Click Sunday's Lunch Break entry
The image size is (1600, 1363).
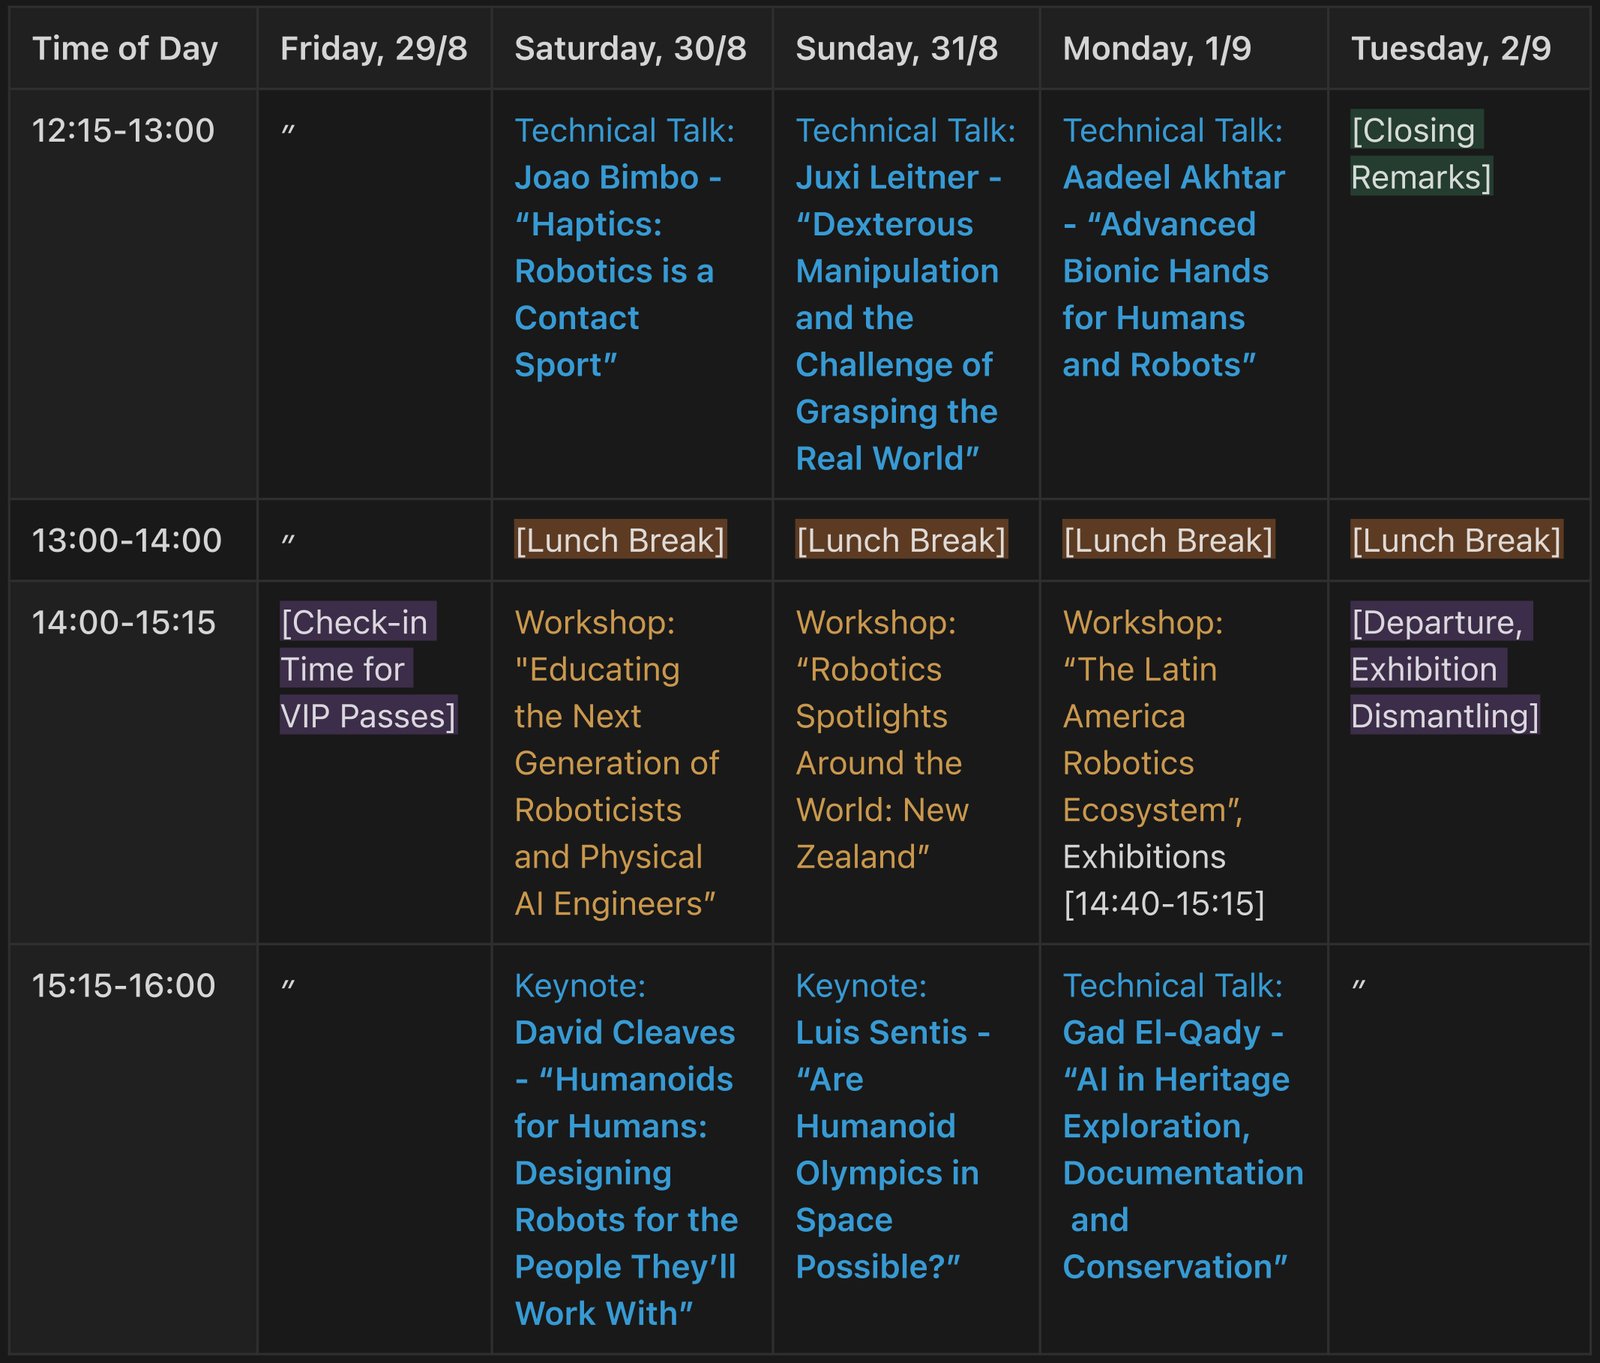point(900,540)
